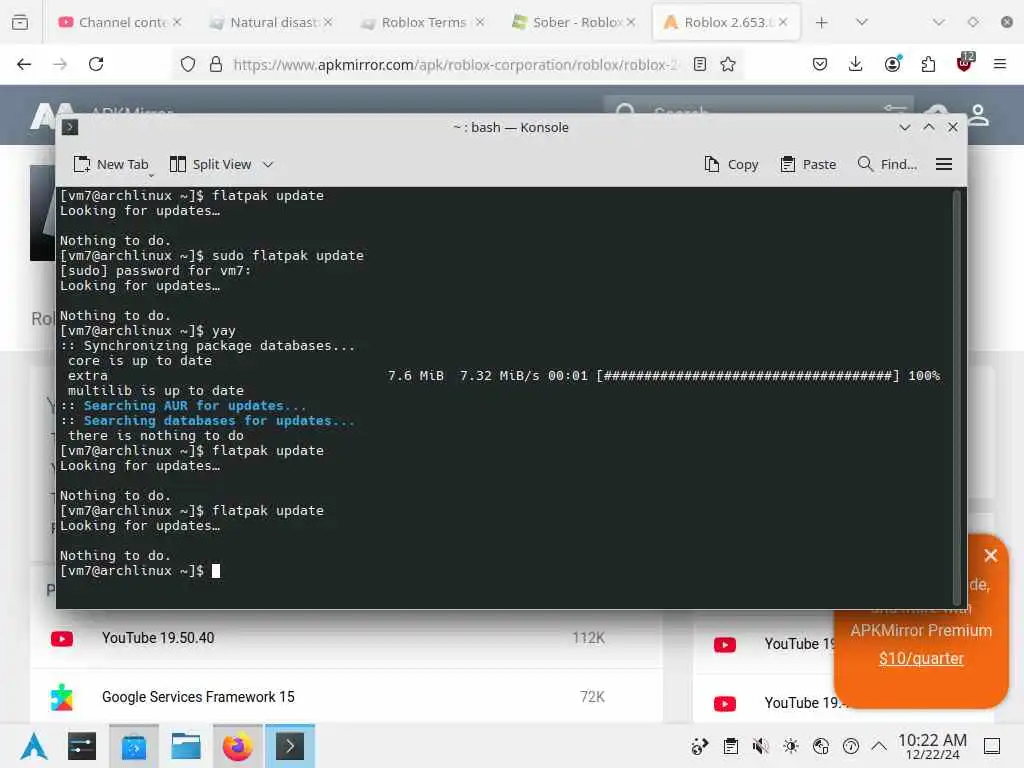Close the Roblox Terms tab
Screen dimensions: 1024x768
pyautogui.click(x=480, y=22)
